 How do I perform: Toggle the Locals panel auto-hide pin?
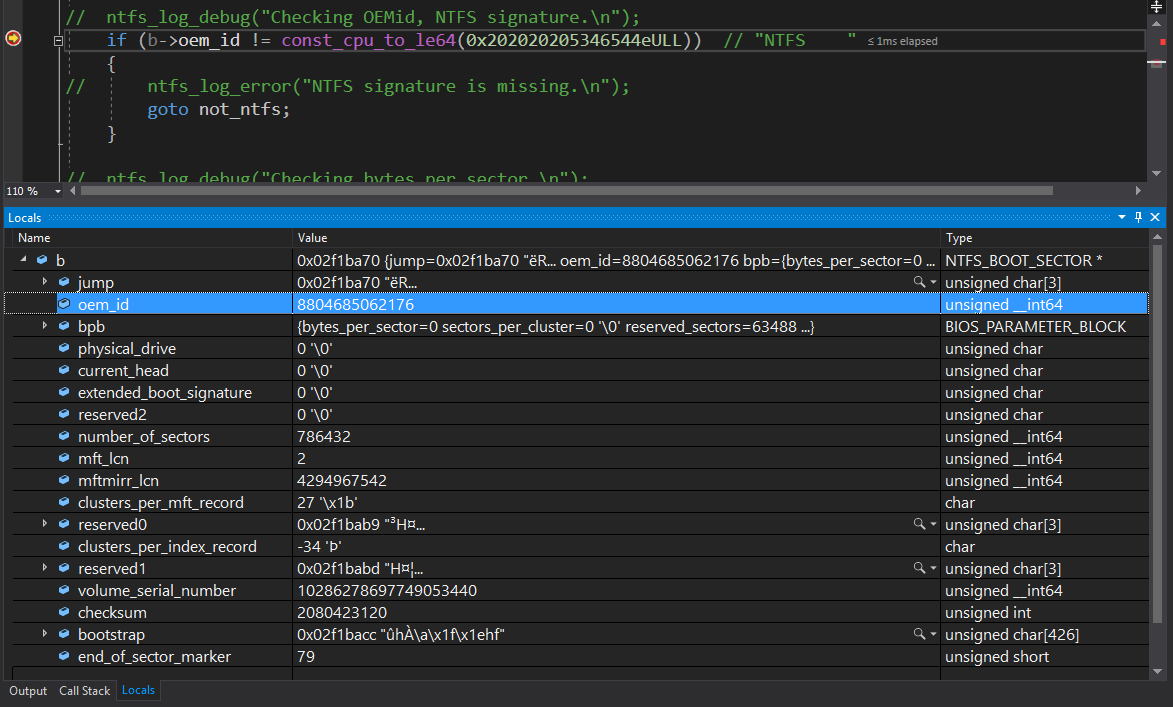coord(1139,217)
